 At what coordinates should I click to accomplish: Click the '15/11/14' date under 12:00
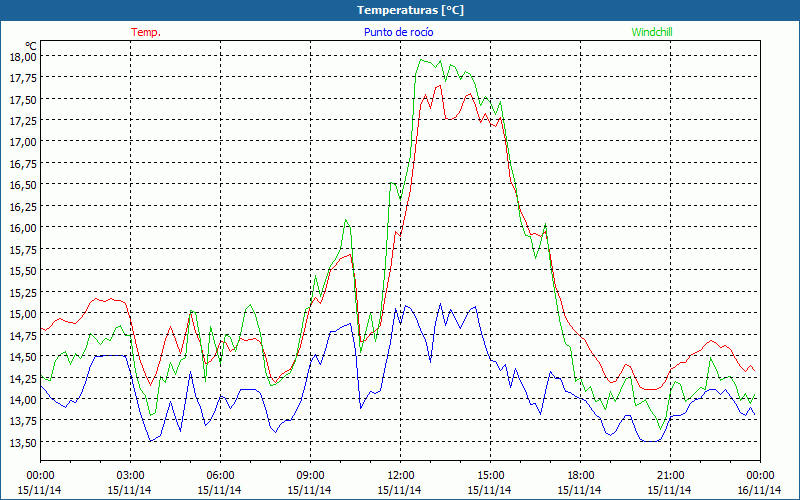click(399, 490)
